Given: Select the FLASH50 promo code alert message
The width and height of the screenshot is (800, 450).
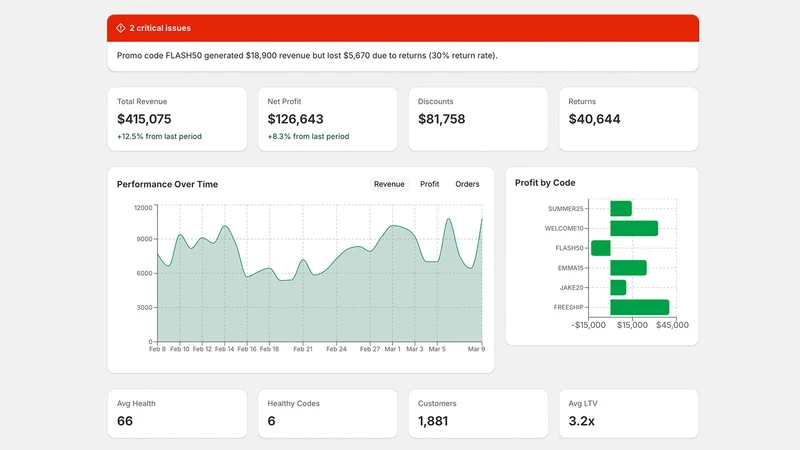Looking at the screenshot, I should (x=307, y=56).
